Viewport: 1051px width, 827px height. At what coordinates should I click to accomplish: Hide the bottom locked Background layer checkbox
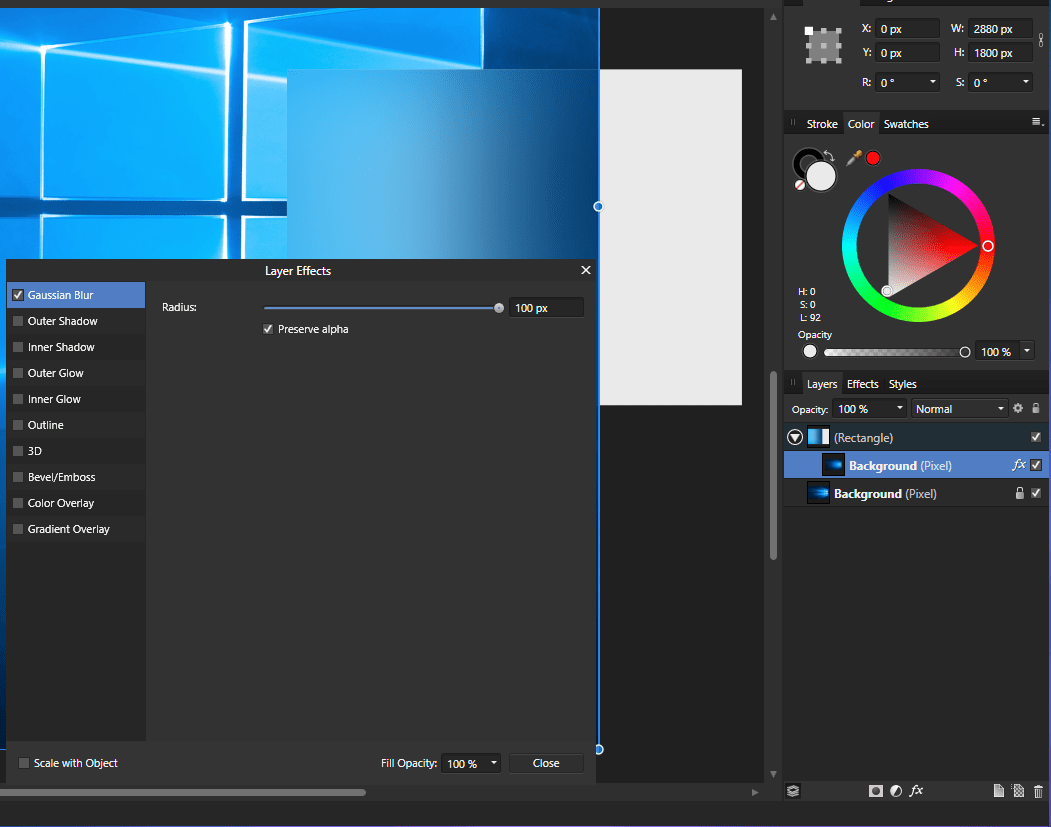click(x=1036, y=493)
